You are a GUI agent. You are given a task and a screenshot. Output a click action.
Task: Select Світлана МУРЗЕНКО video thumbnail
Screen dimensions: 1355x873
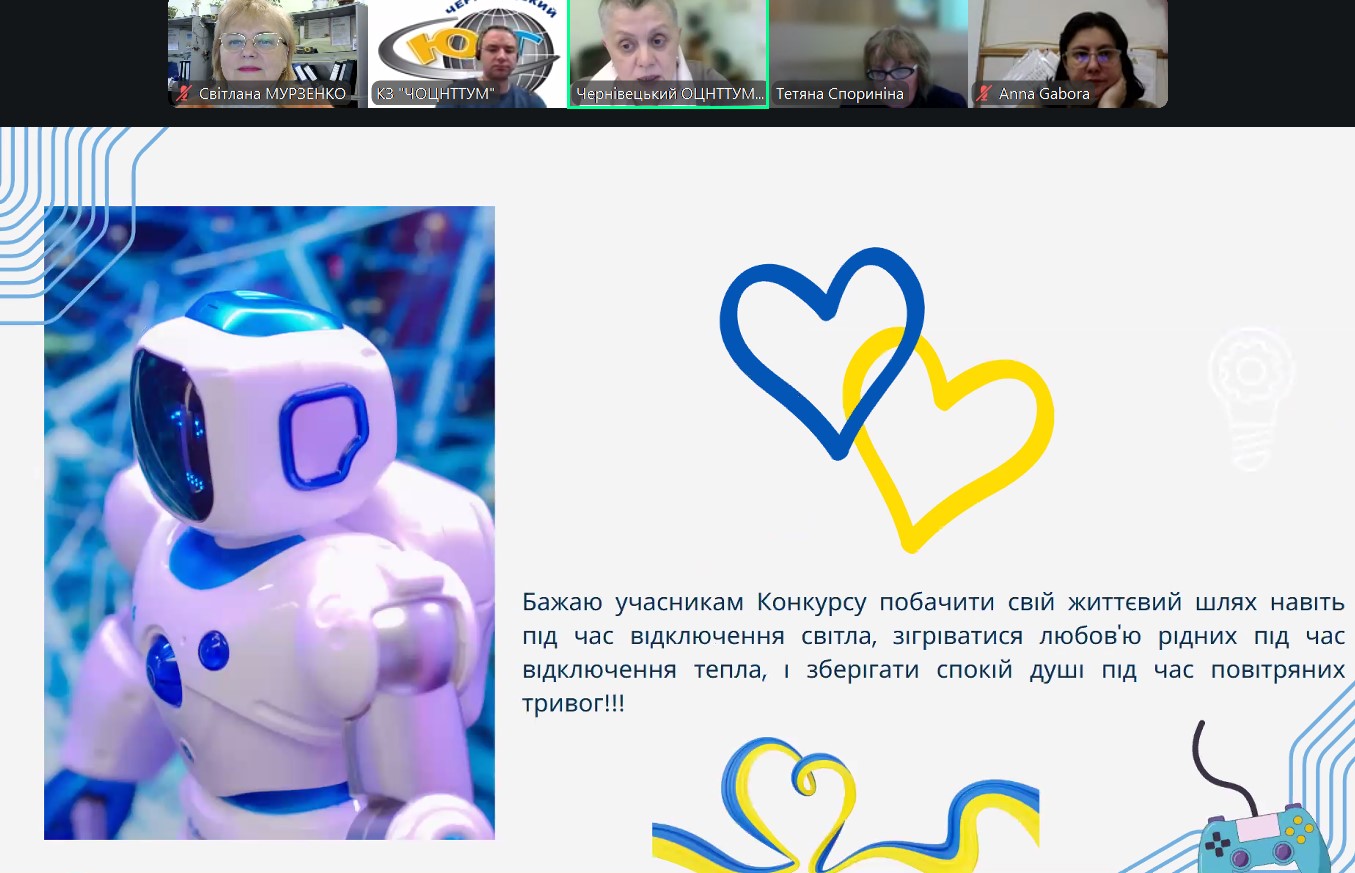click(267, 45)
